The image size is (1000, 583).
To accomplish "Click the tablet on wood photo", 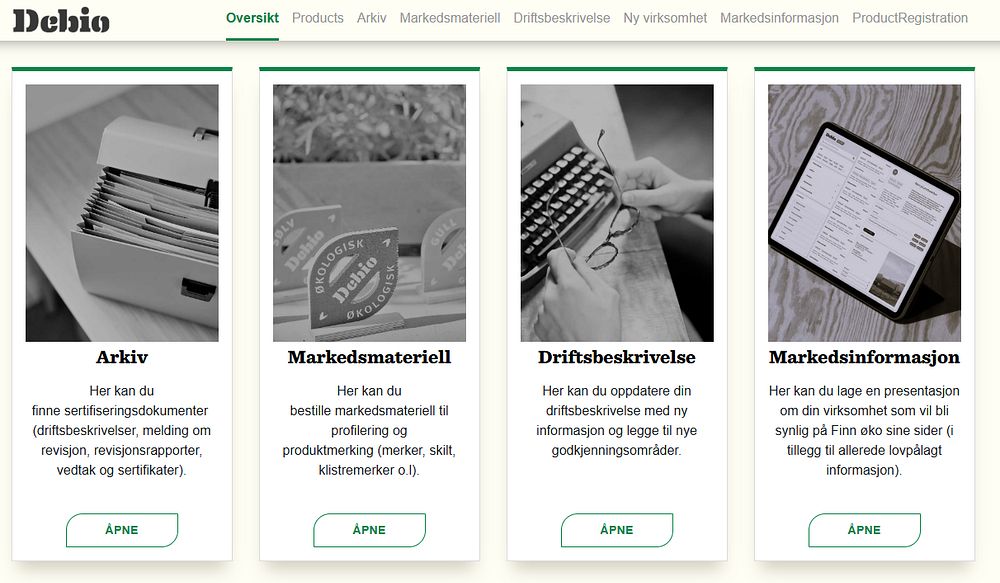I will click(864, 213).
